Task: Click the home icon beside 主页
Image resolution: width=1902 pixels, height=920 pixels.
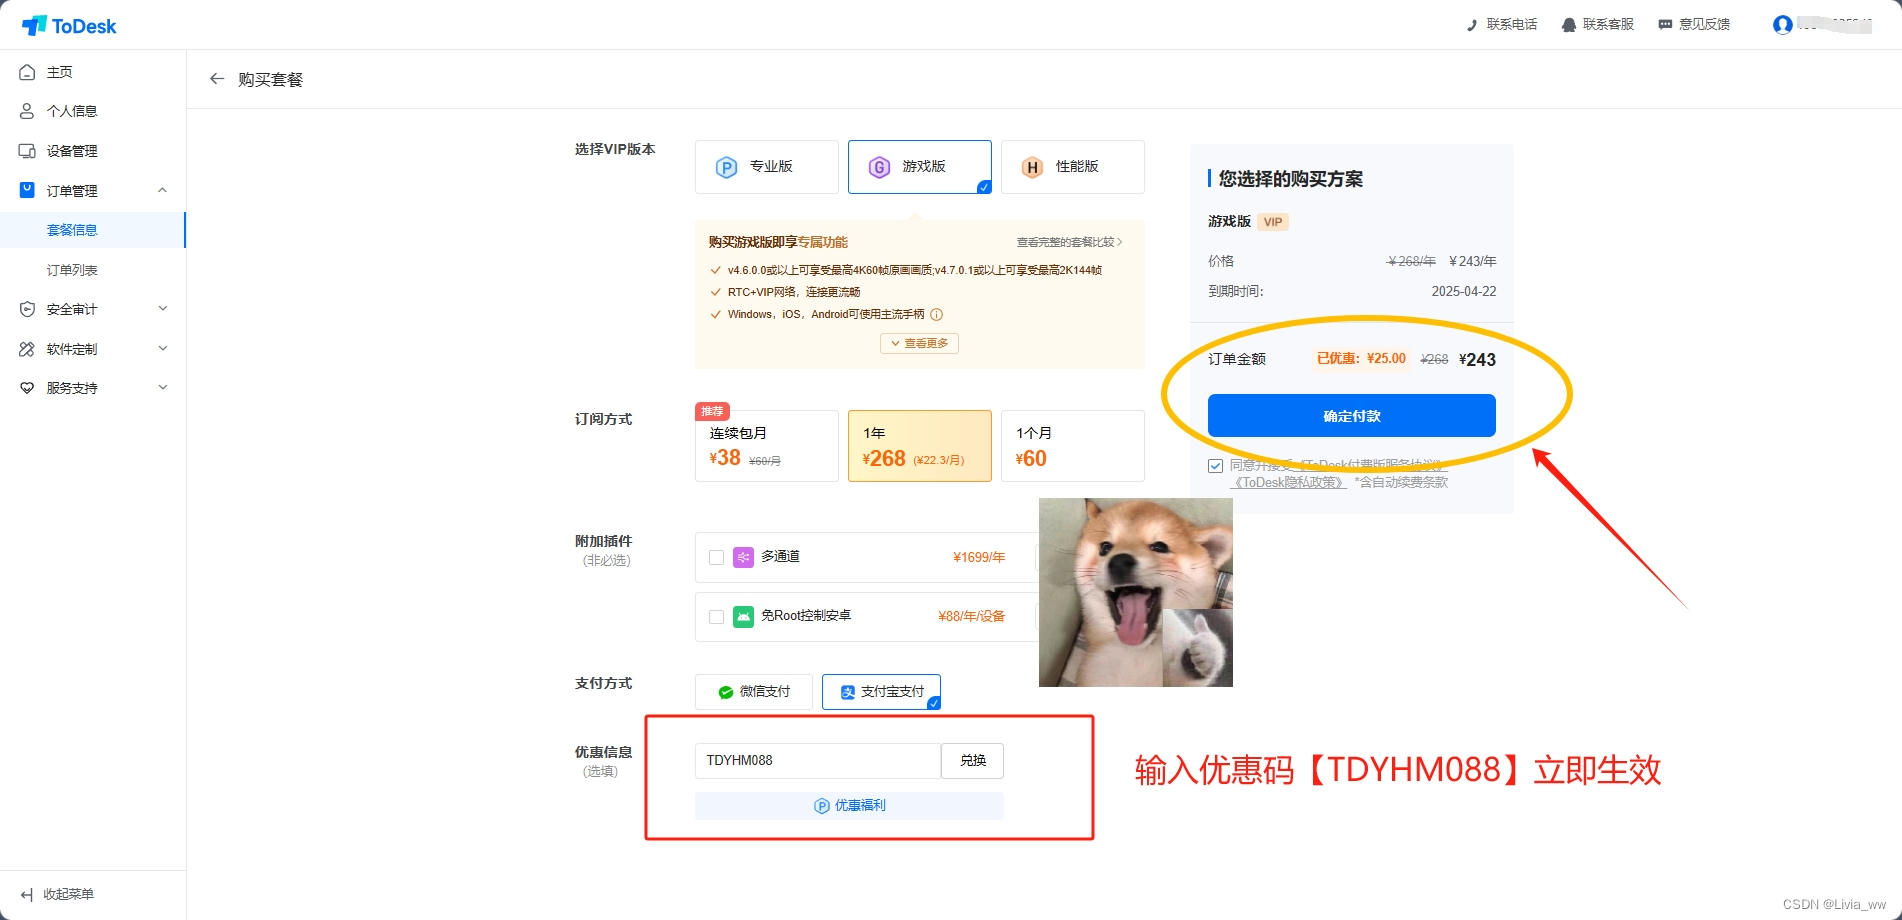Action: [x=27, y=72]
